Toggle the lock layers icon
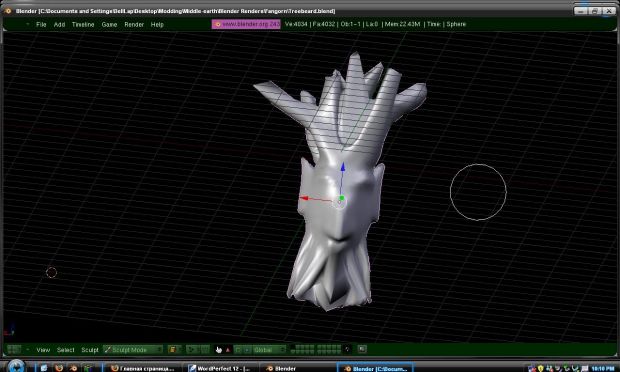The height and width of the screenshot is (372, 620). [347, 349]
